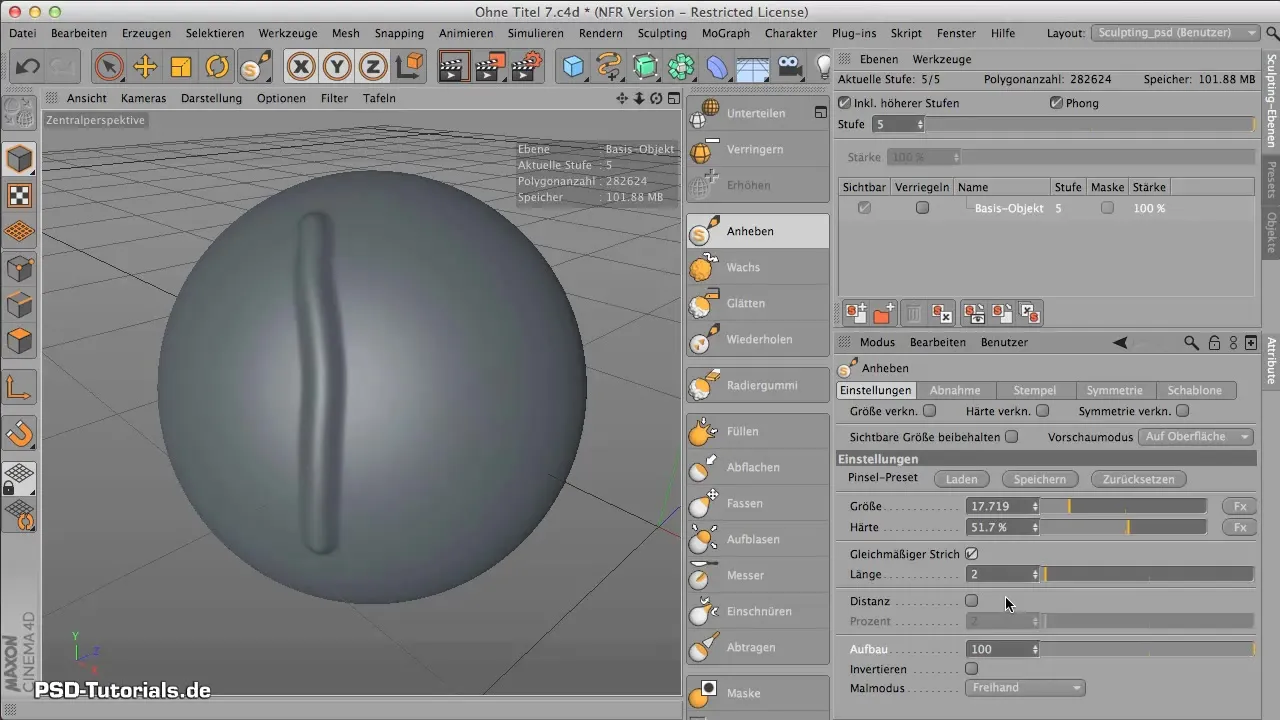Toggle Inkl. höherer Stufen checkbox
1280x720 pixels.
click(845, 103)
